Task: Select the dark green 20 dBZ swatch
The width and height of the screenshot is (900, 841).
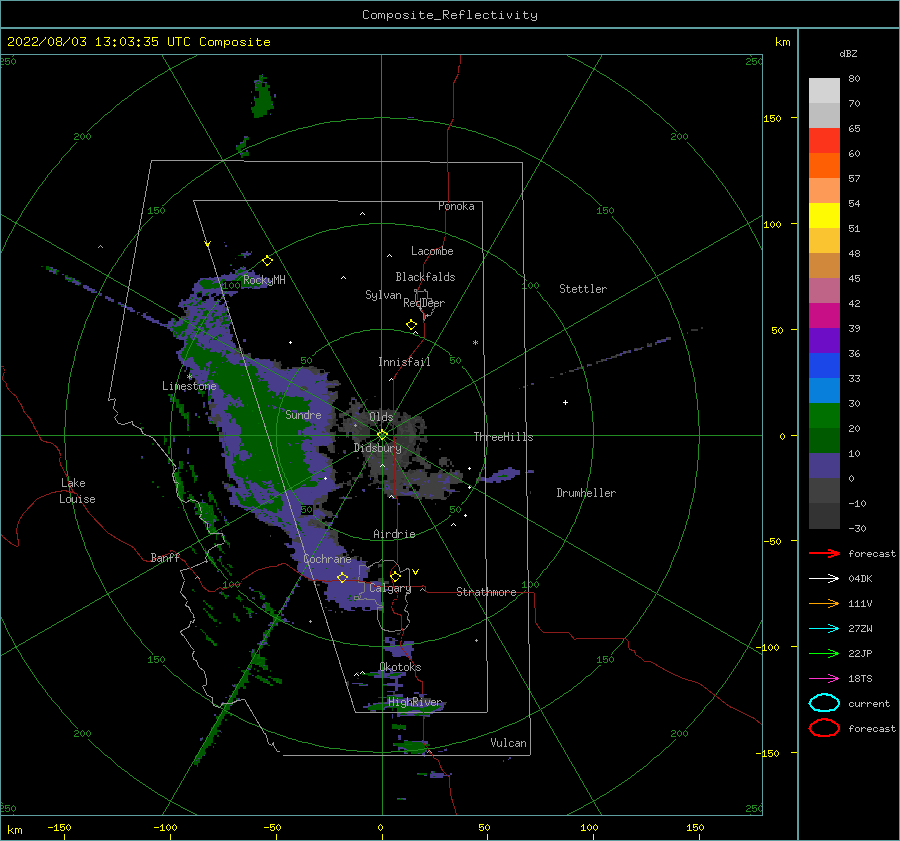Action: [x=824, y=440]
